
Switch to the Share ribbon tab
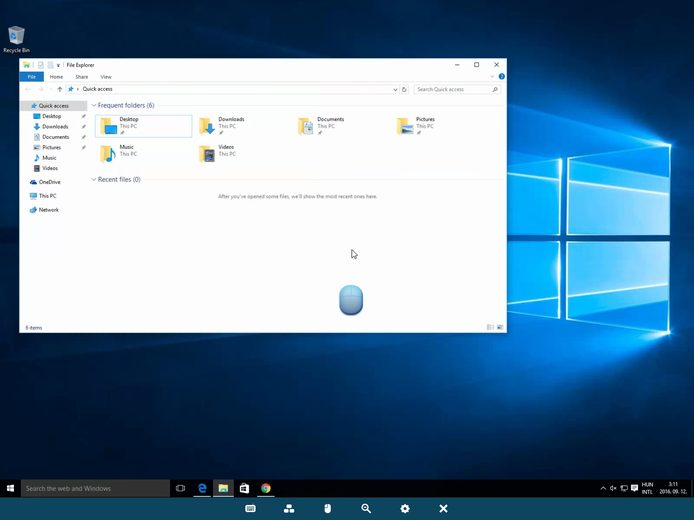[81, 77]
